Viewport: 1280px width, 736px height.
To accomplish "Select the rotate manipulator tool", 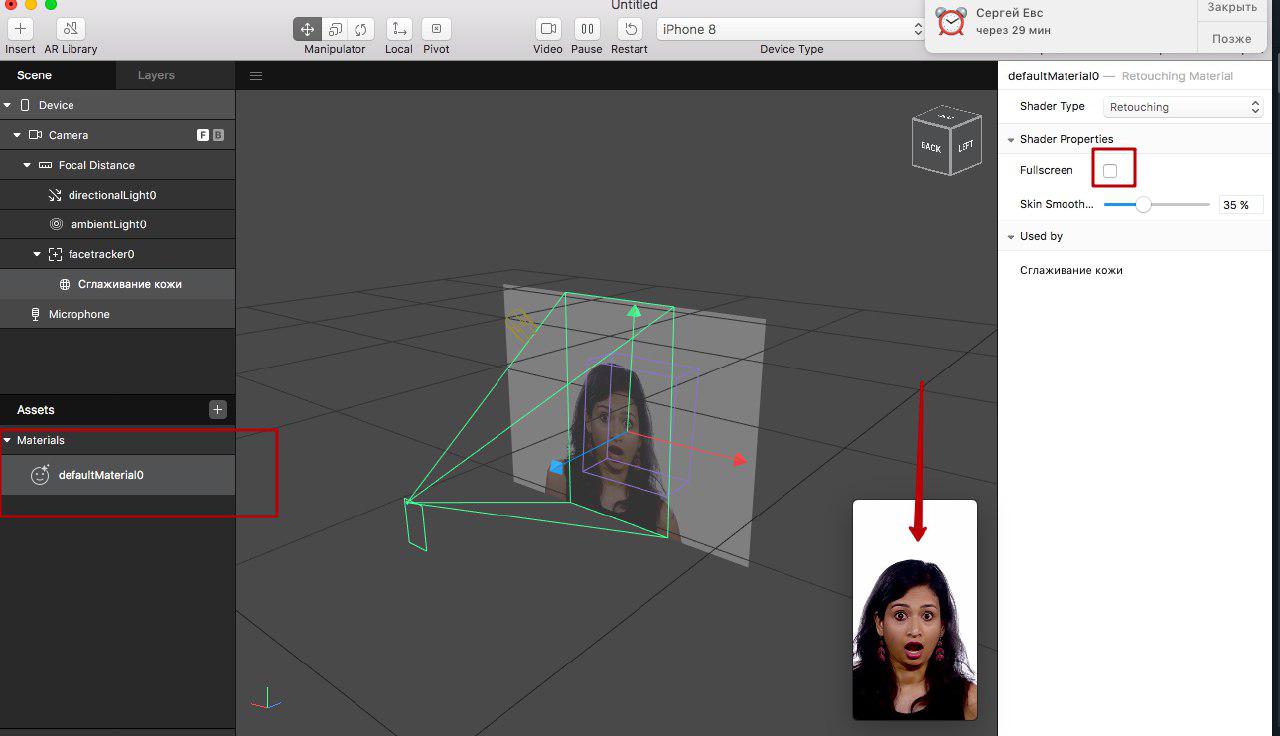I will click(361, 29).
